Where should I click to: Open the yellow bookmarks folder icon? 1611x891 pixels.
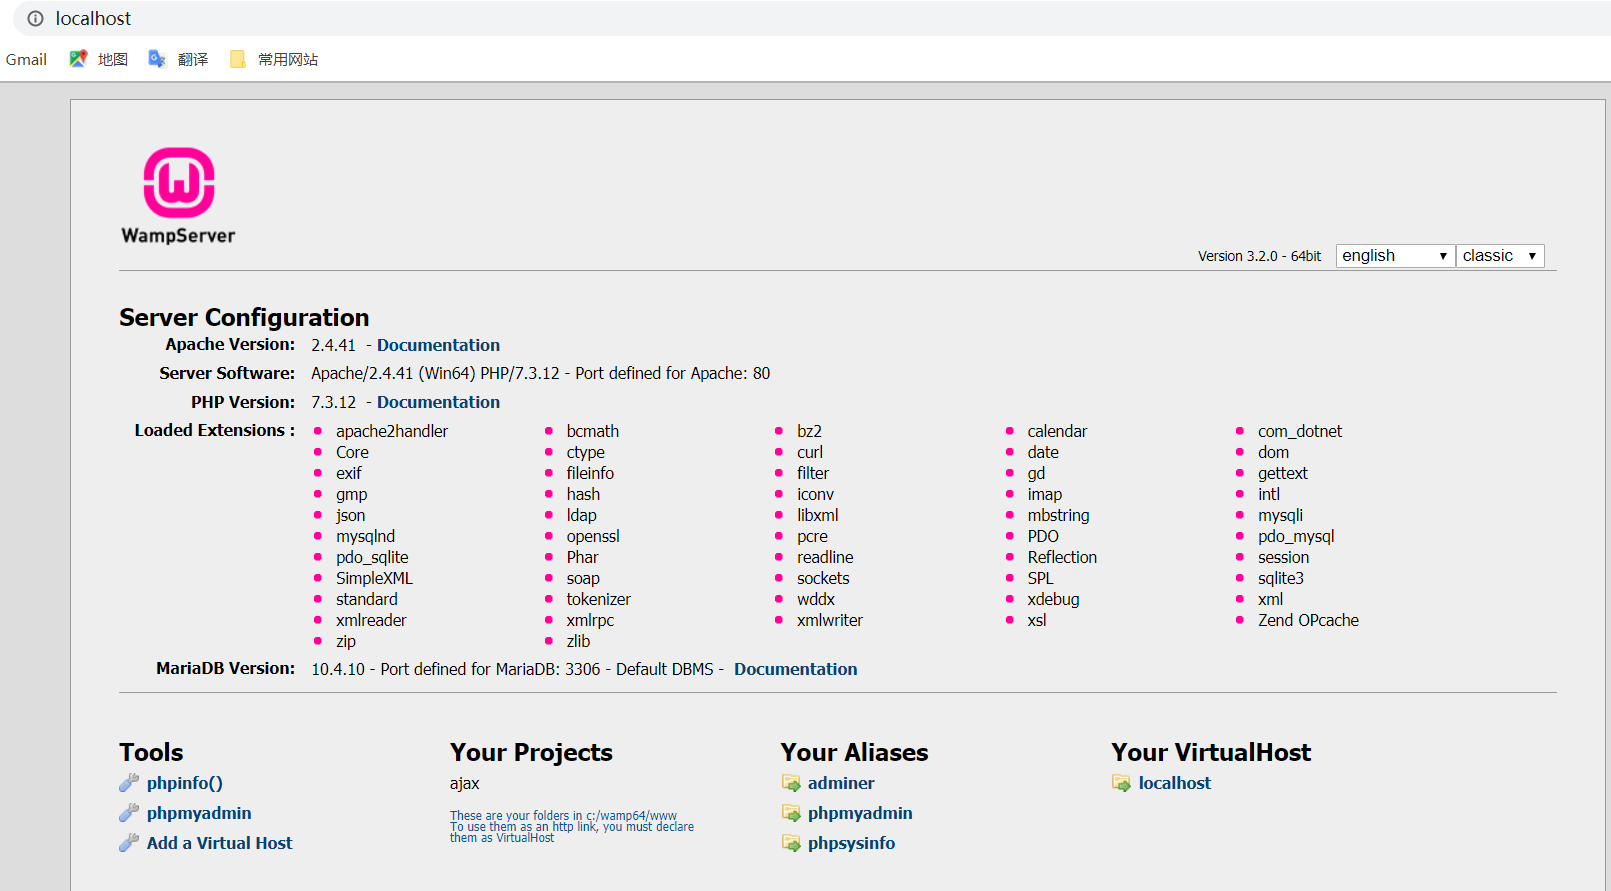238,59
